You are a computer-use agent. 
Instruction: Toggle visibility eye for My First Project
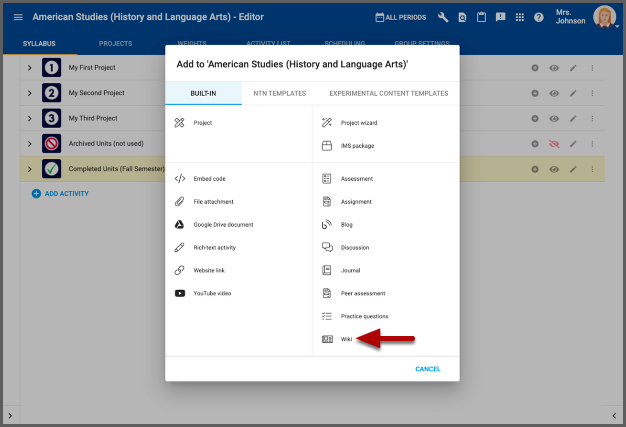(x=554, y=67)
